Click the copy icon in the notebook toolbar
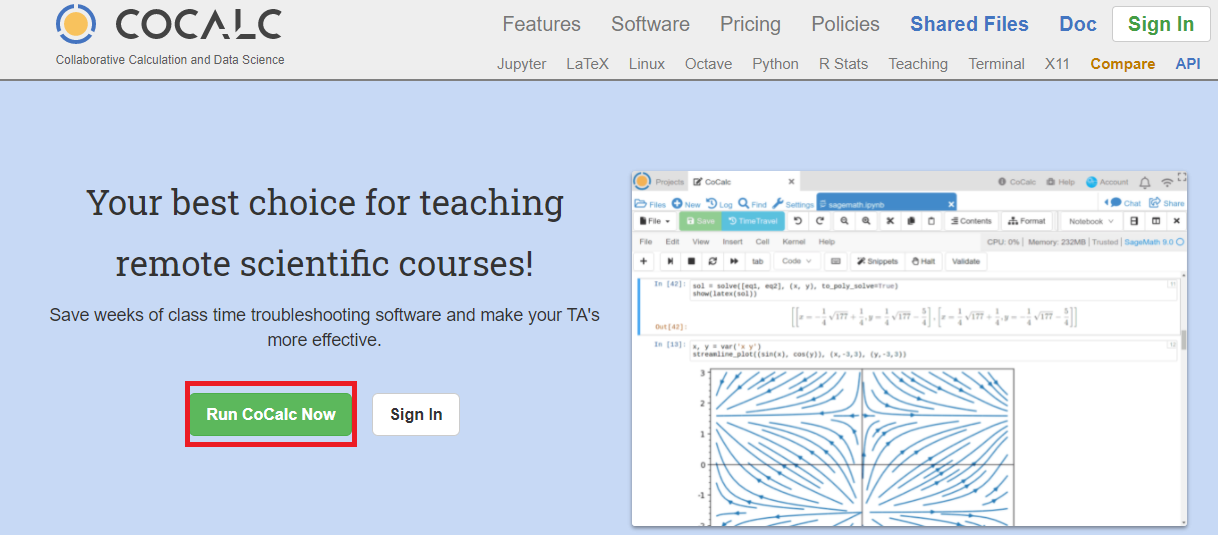 910,221
